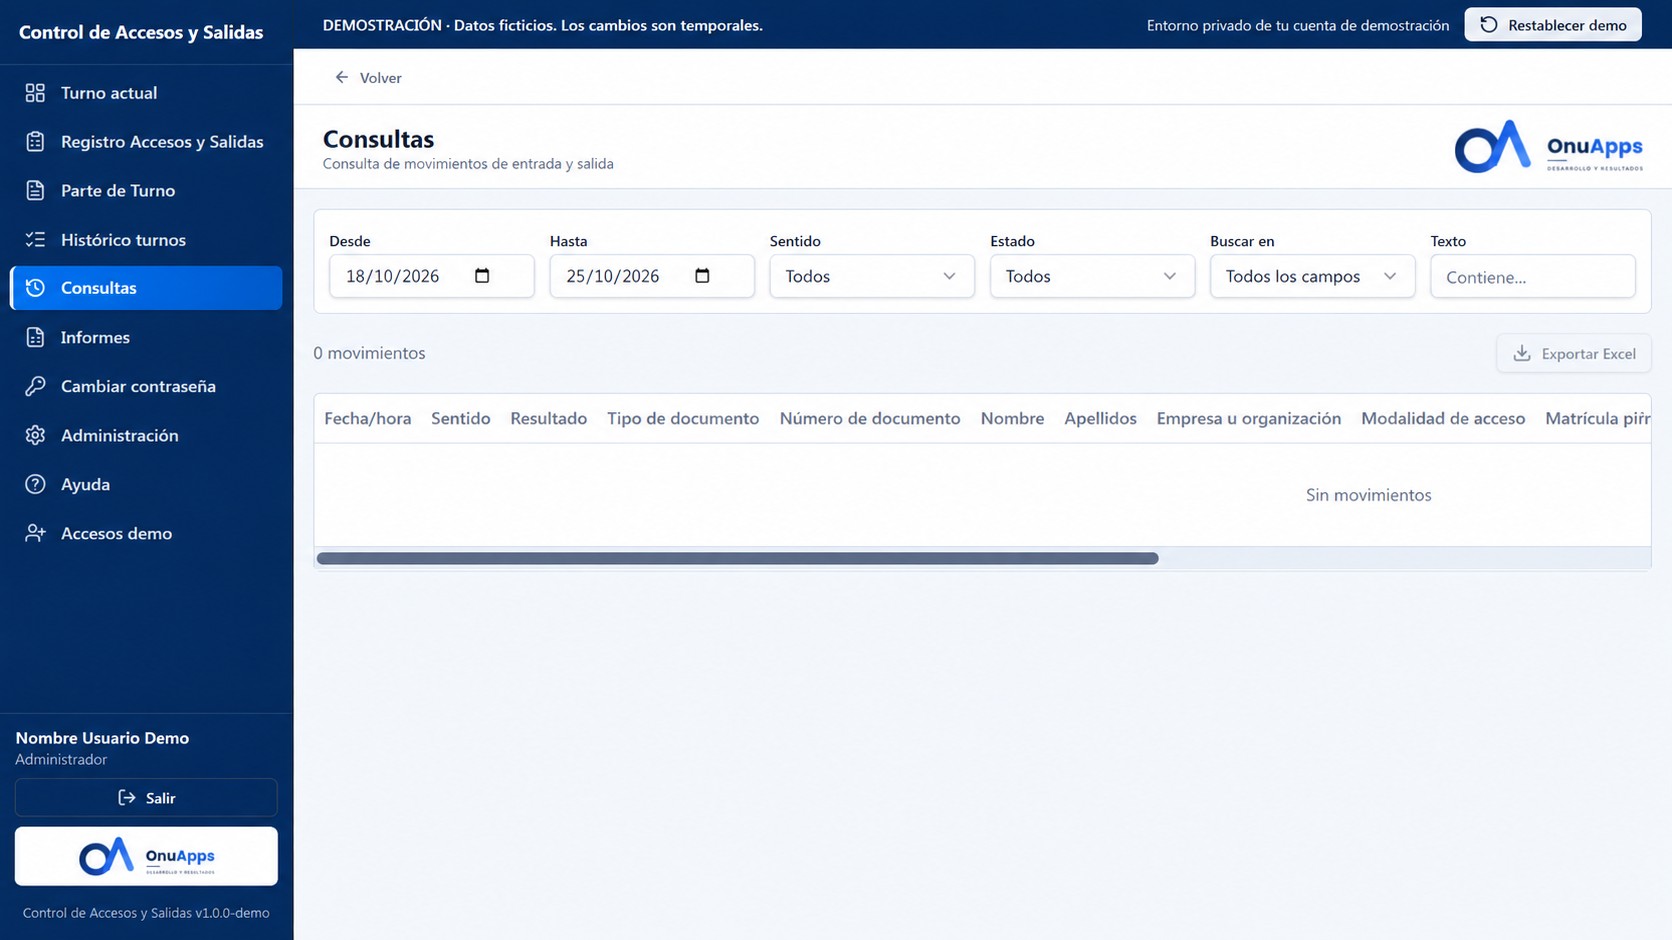Click the '0 movimientos' count text
This screenshot has height=940, width=1672.
pyautogui.click(x=369, y=353)
